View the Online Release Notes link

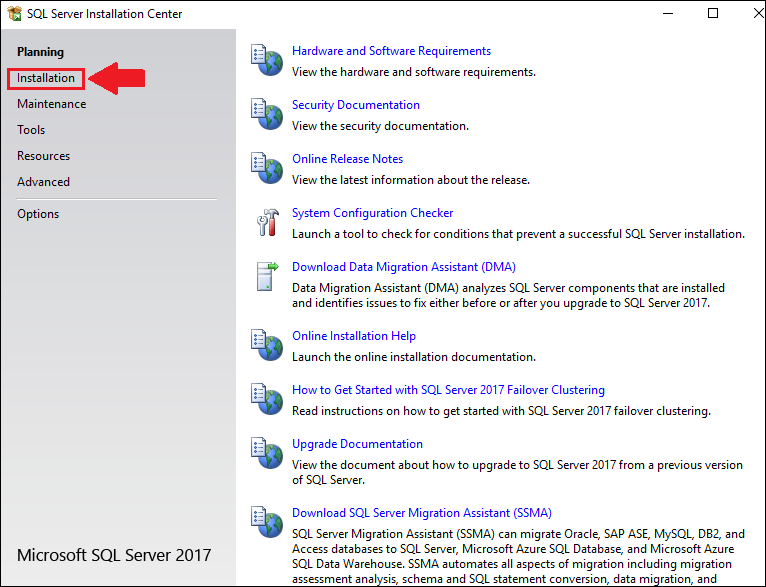pyautogui.click(x=347, y=159)
